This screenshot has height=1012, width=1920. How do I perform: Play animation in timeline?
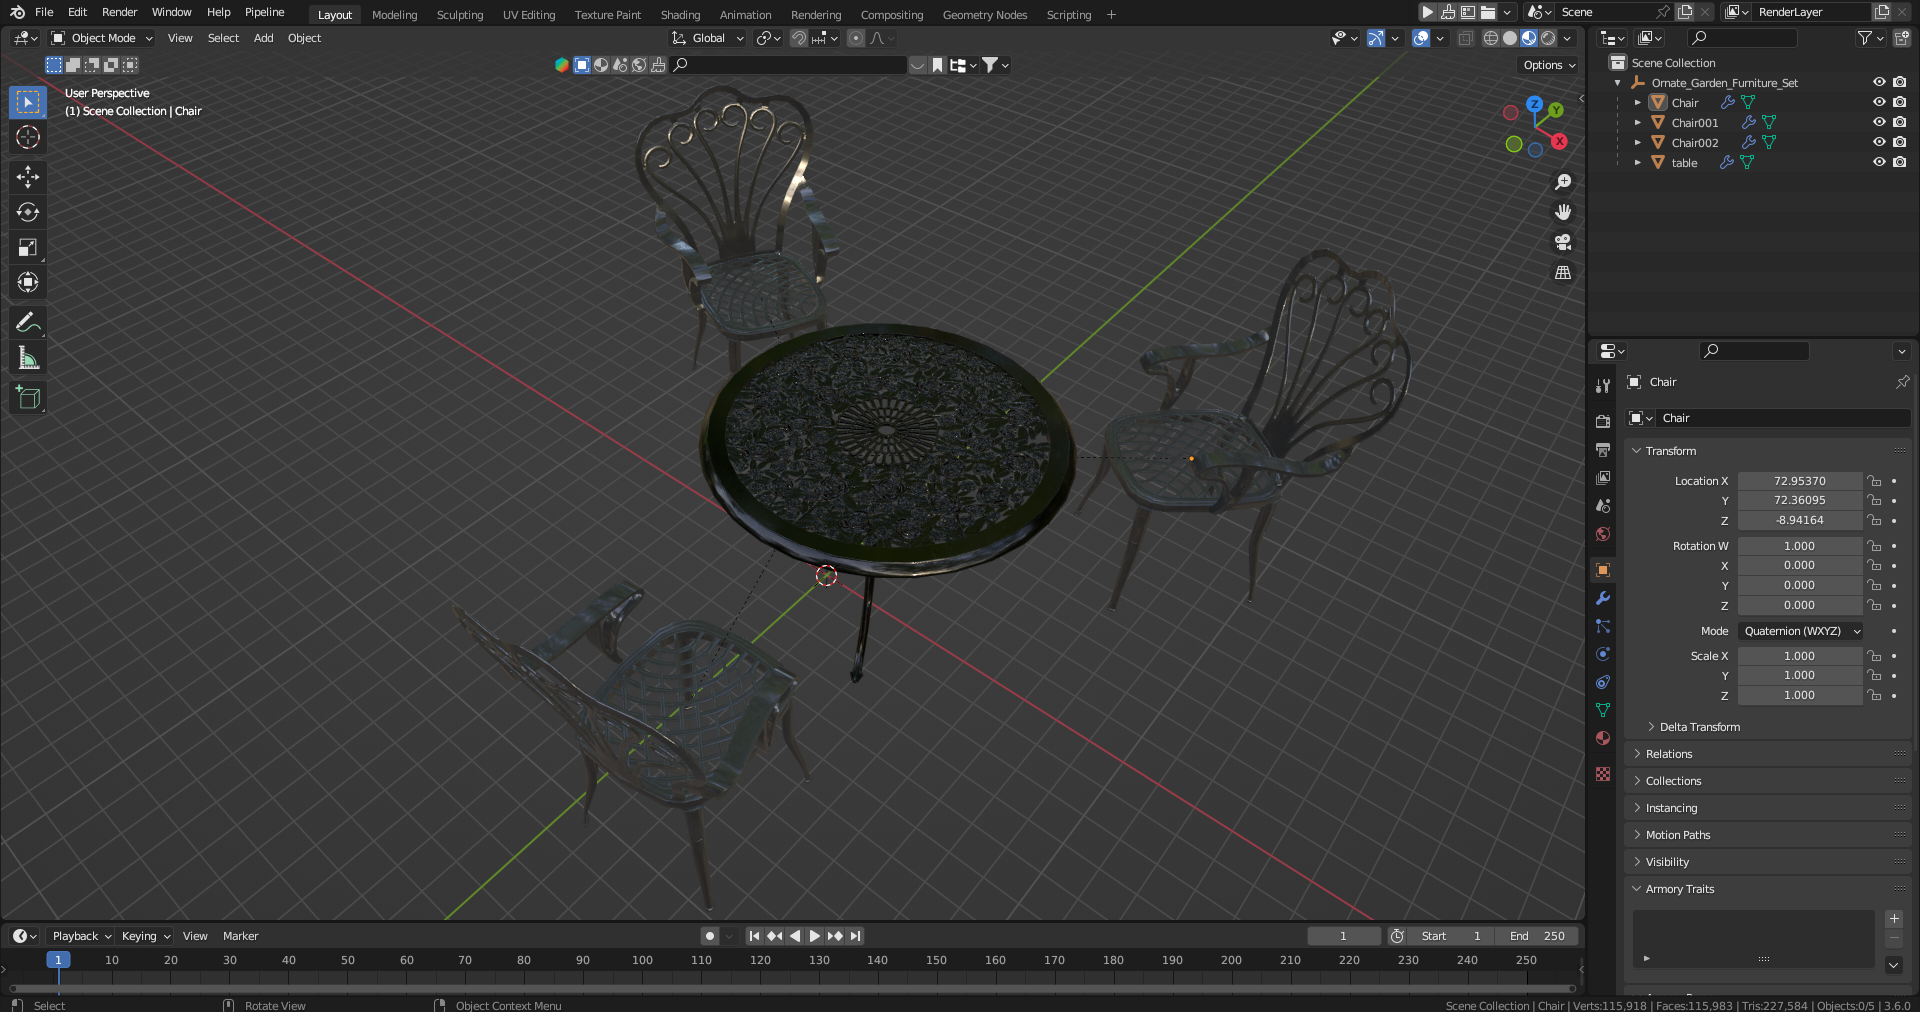[x=814, y=936]
